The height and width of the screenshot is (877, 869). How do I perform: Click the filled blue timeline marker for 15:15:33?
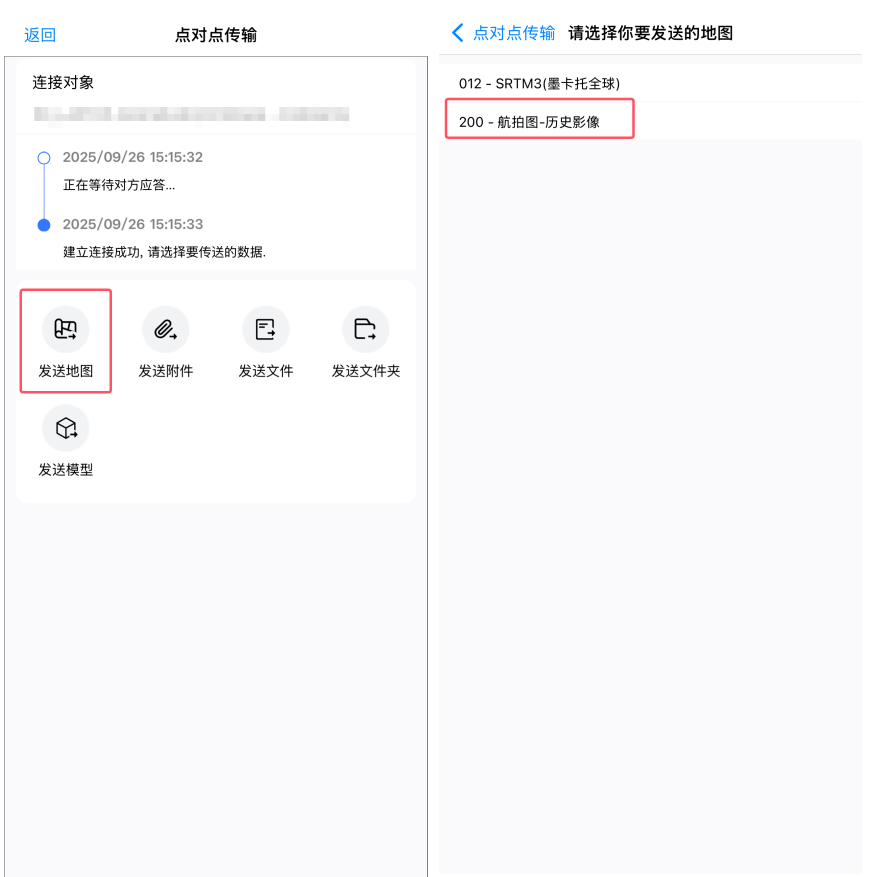44,225
